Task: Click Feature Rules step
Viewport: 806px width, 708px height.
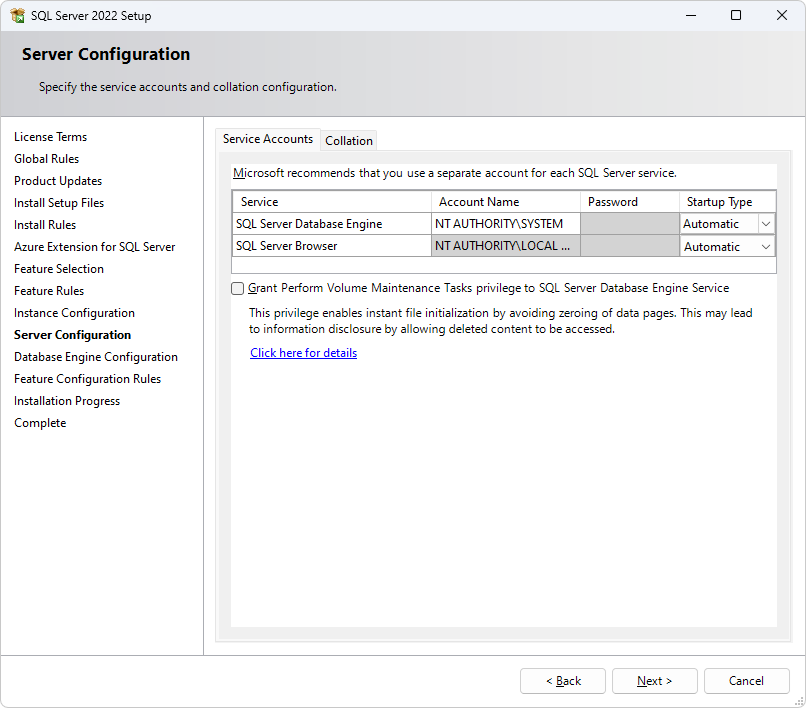Action: point(49,291)
